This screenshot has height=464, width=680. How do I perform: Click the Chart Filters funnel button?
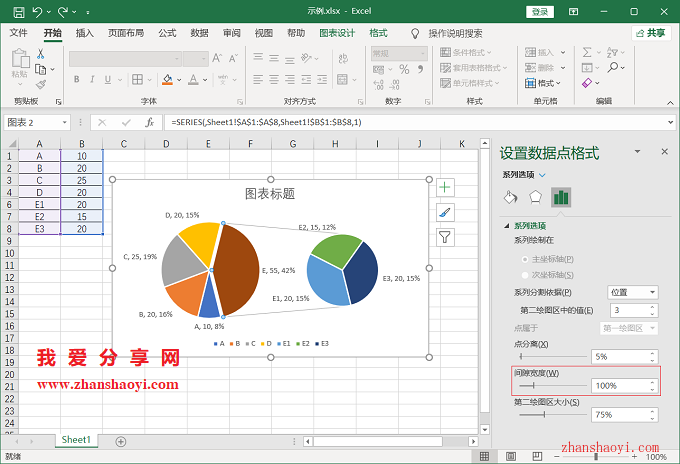(445, 237)
